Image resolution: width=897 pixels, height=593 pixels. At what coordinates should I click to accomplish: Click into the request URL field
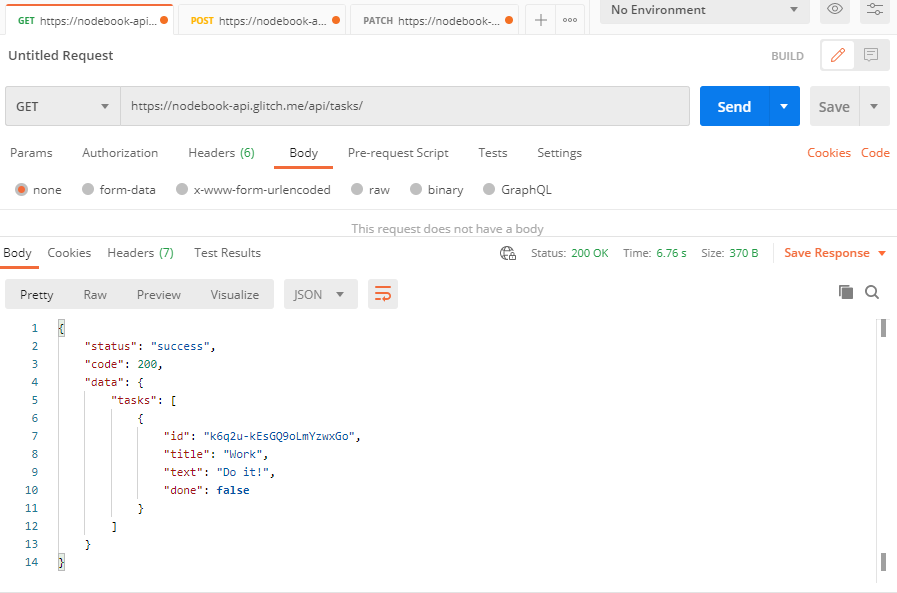[404, 106]
